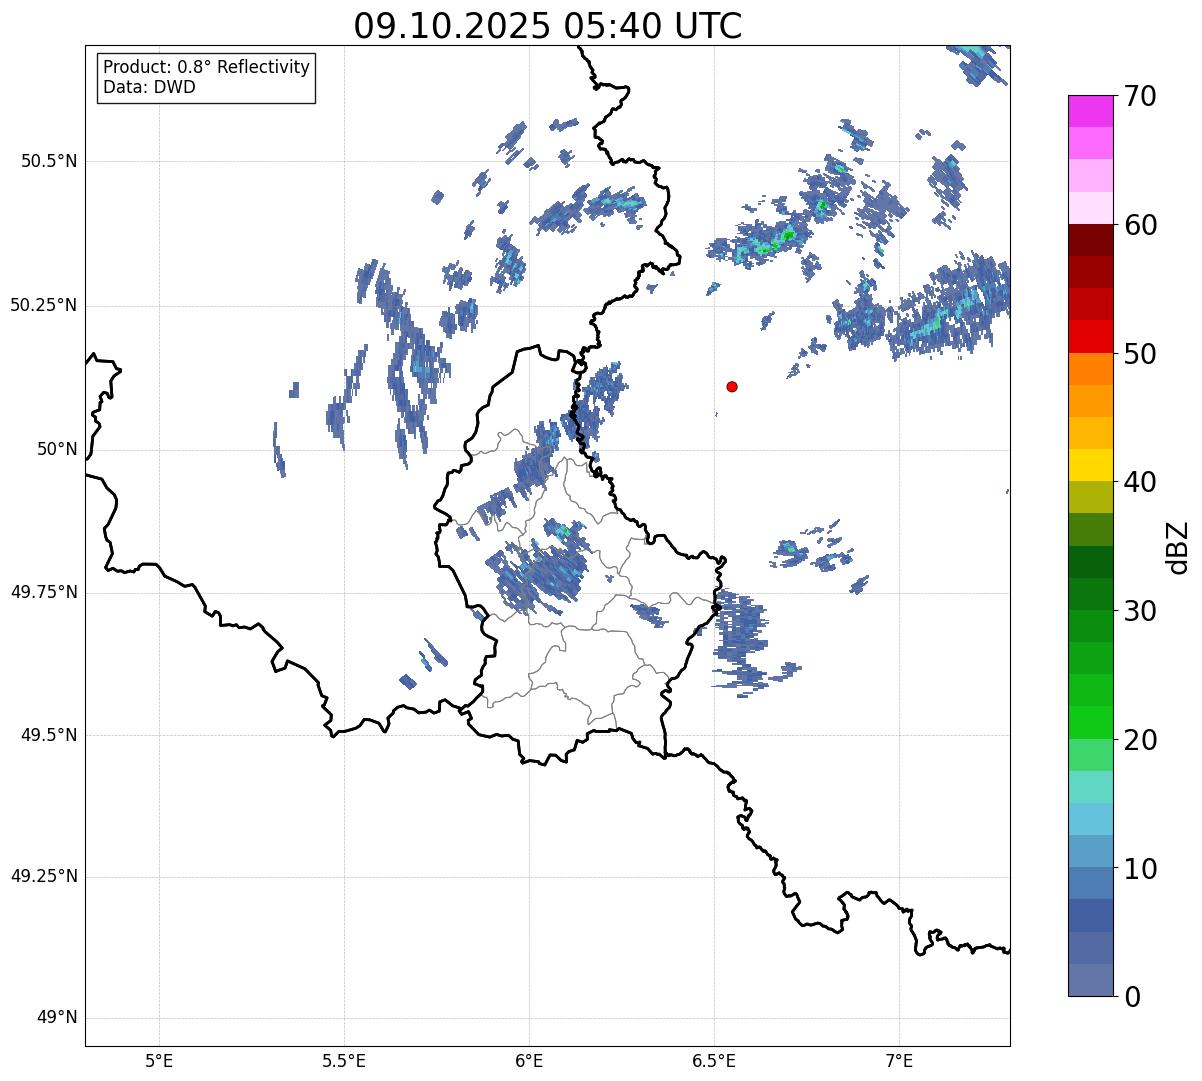Click the 50.5°N latitude label
The height and width of the screenshot is (1081, 1202).
(x=49, y=161)
